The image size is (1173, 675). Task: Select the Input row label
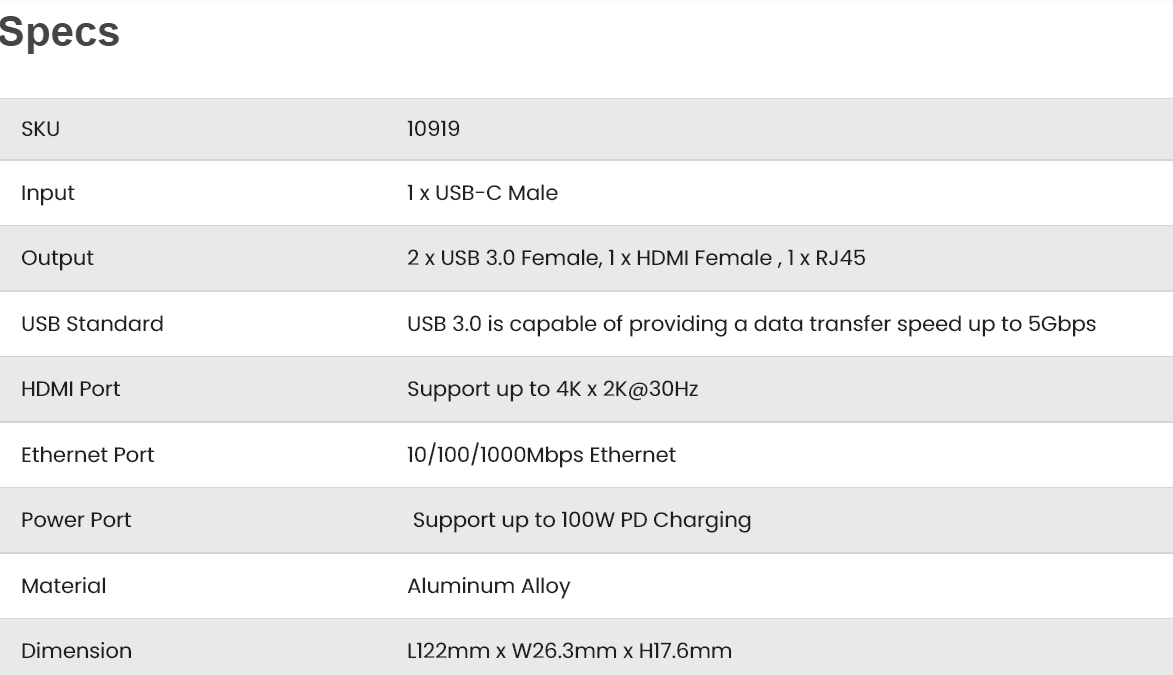tap(48, 193)
